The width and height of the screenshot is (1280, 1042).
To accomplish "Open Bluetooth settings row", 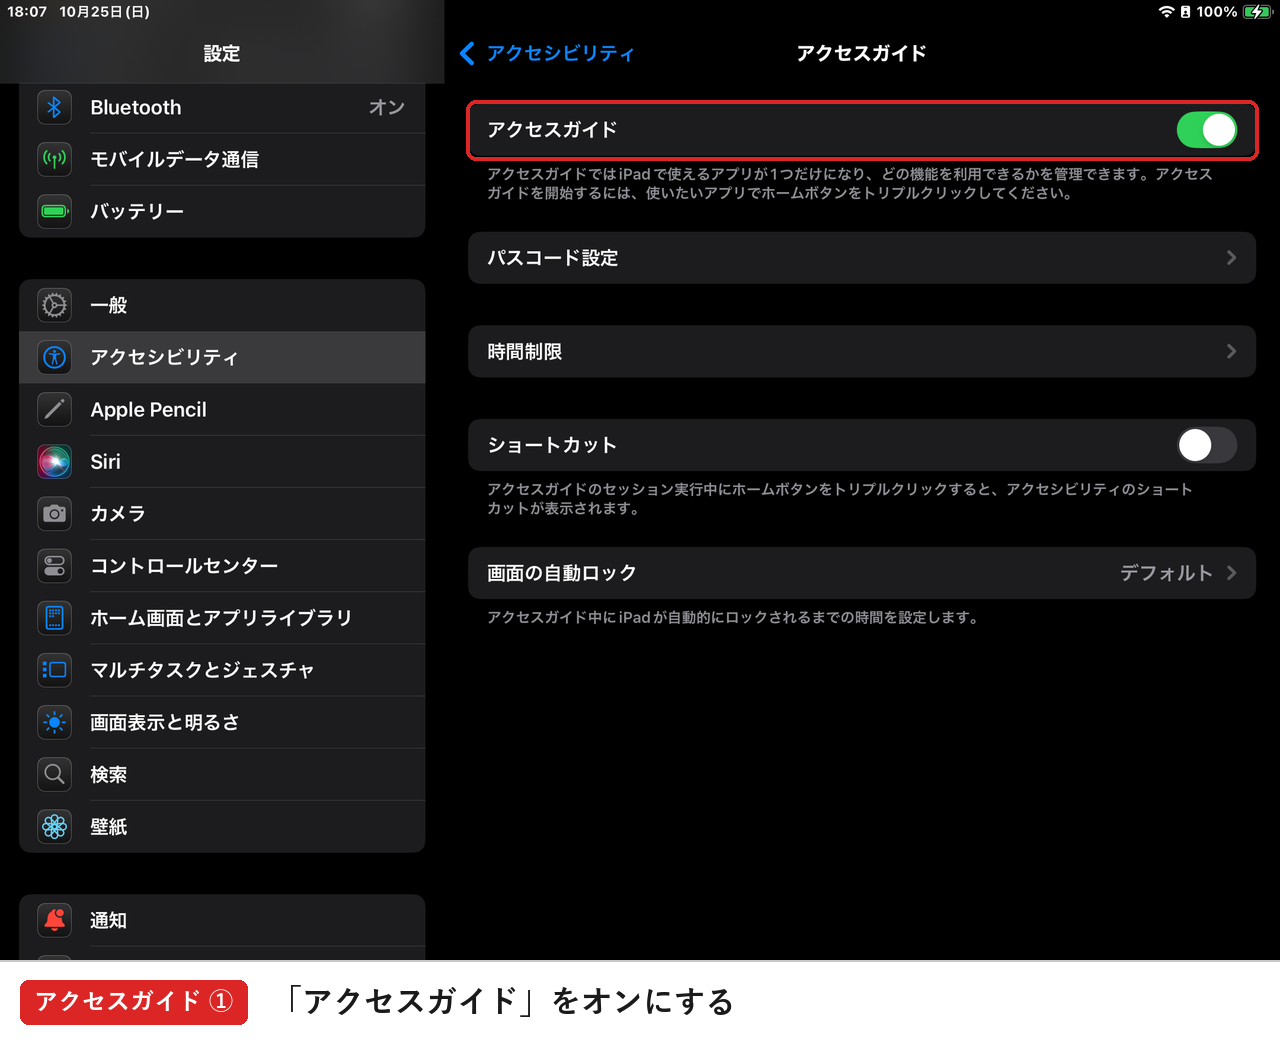I will coord(222,107).
